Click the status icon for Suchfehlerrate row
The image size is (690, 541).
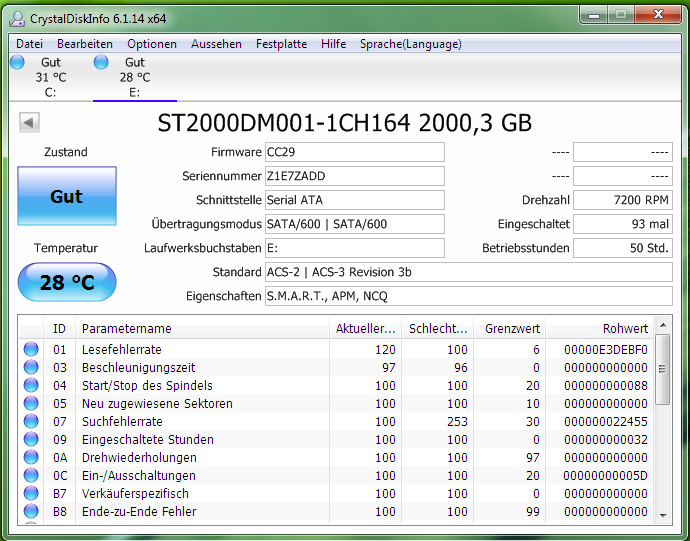coord(31,421)
